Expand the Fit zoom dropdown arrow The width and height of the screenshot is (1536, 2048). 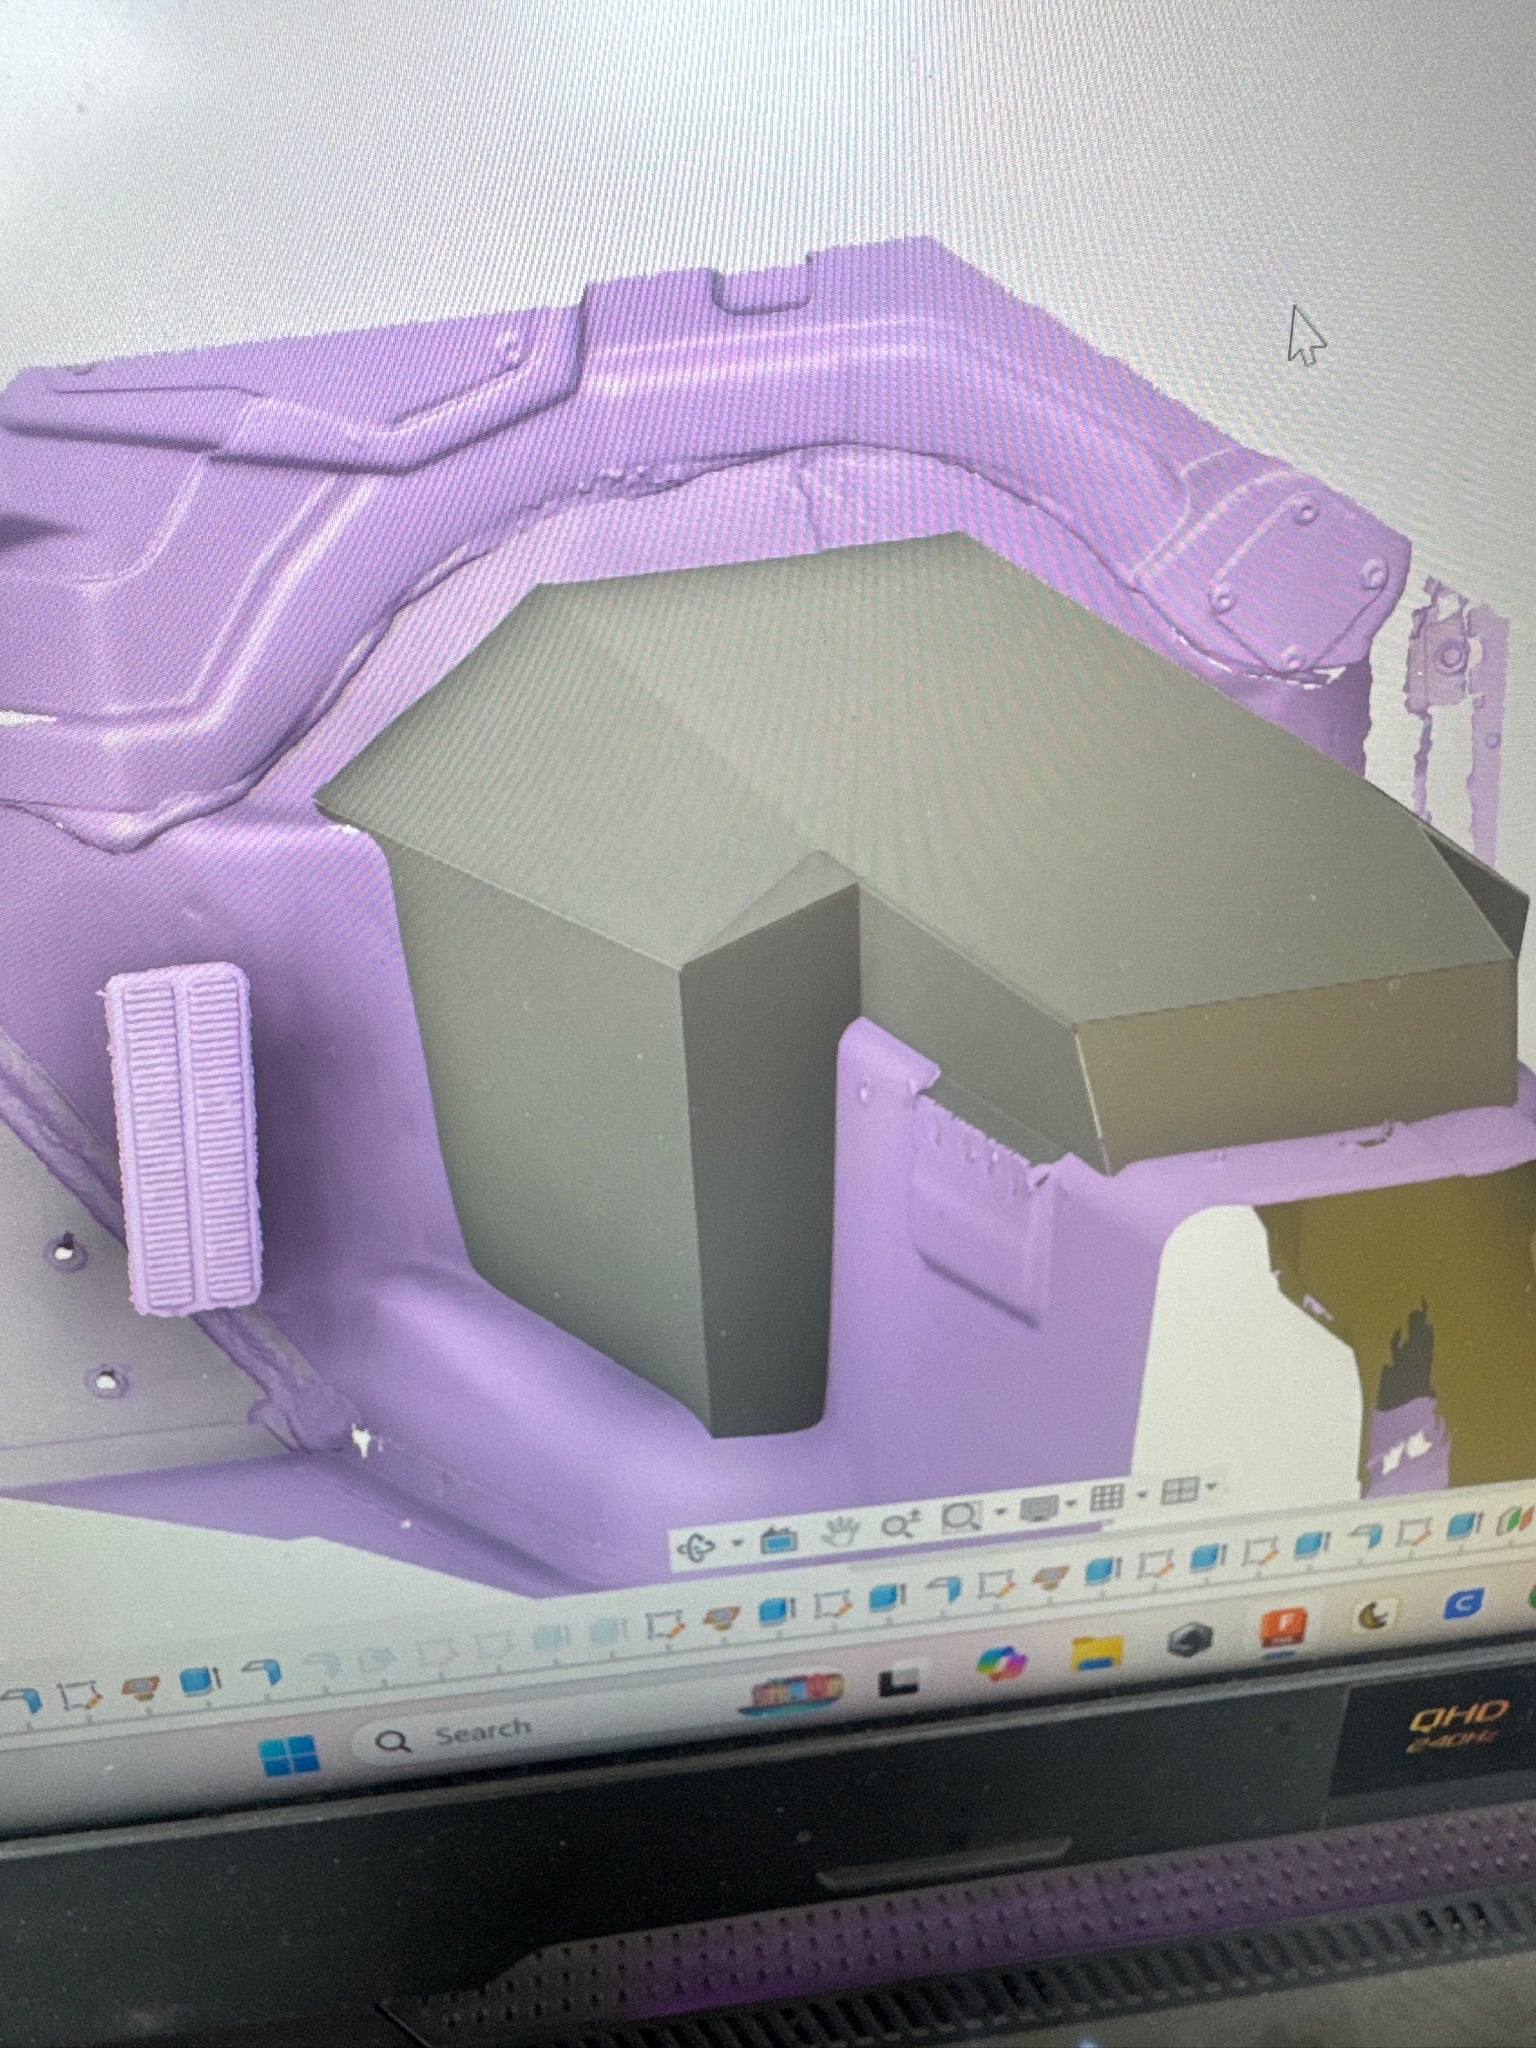click(x=998, y=1514)
